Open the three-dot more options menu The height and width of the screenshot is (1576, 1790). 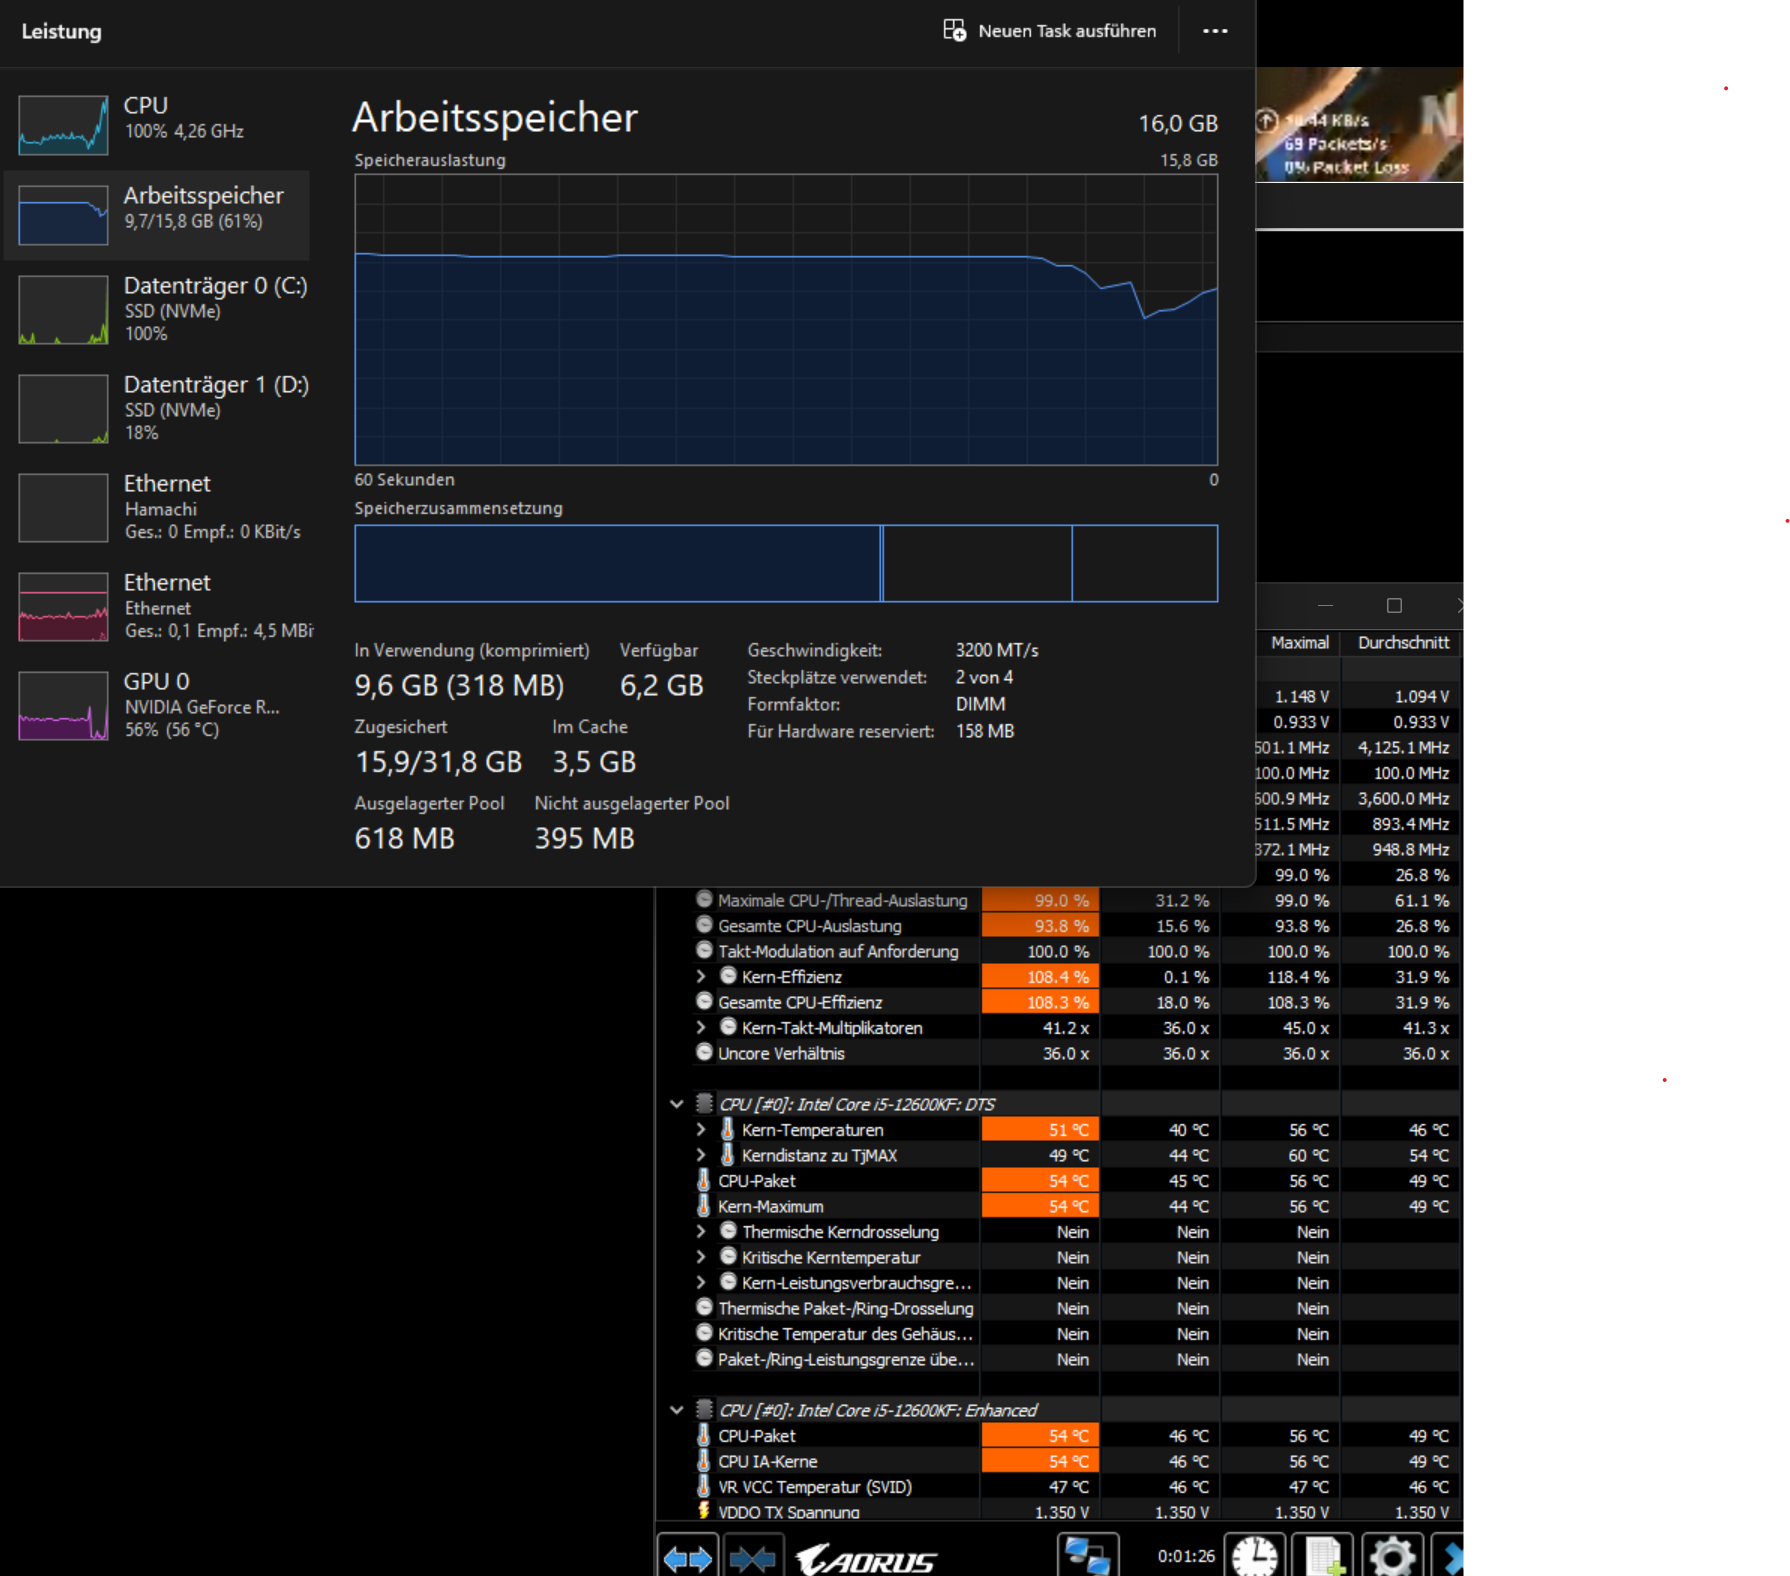click(1215, 31)
